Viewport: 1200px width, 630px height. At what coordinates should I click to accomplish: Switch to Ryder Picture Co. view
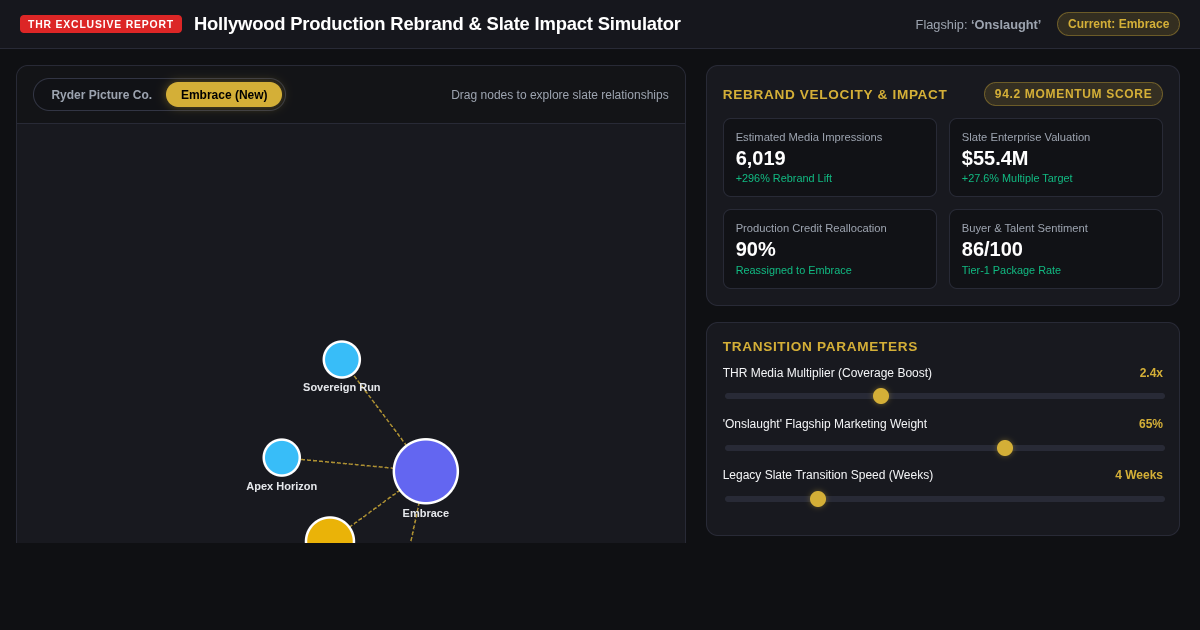(x=102, y=95)
